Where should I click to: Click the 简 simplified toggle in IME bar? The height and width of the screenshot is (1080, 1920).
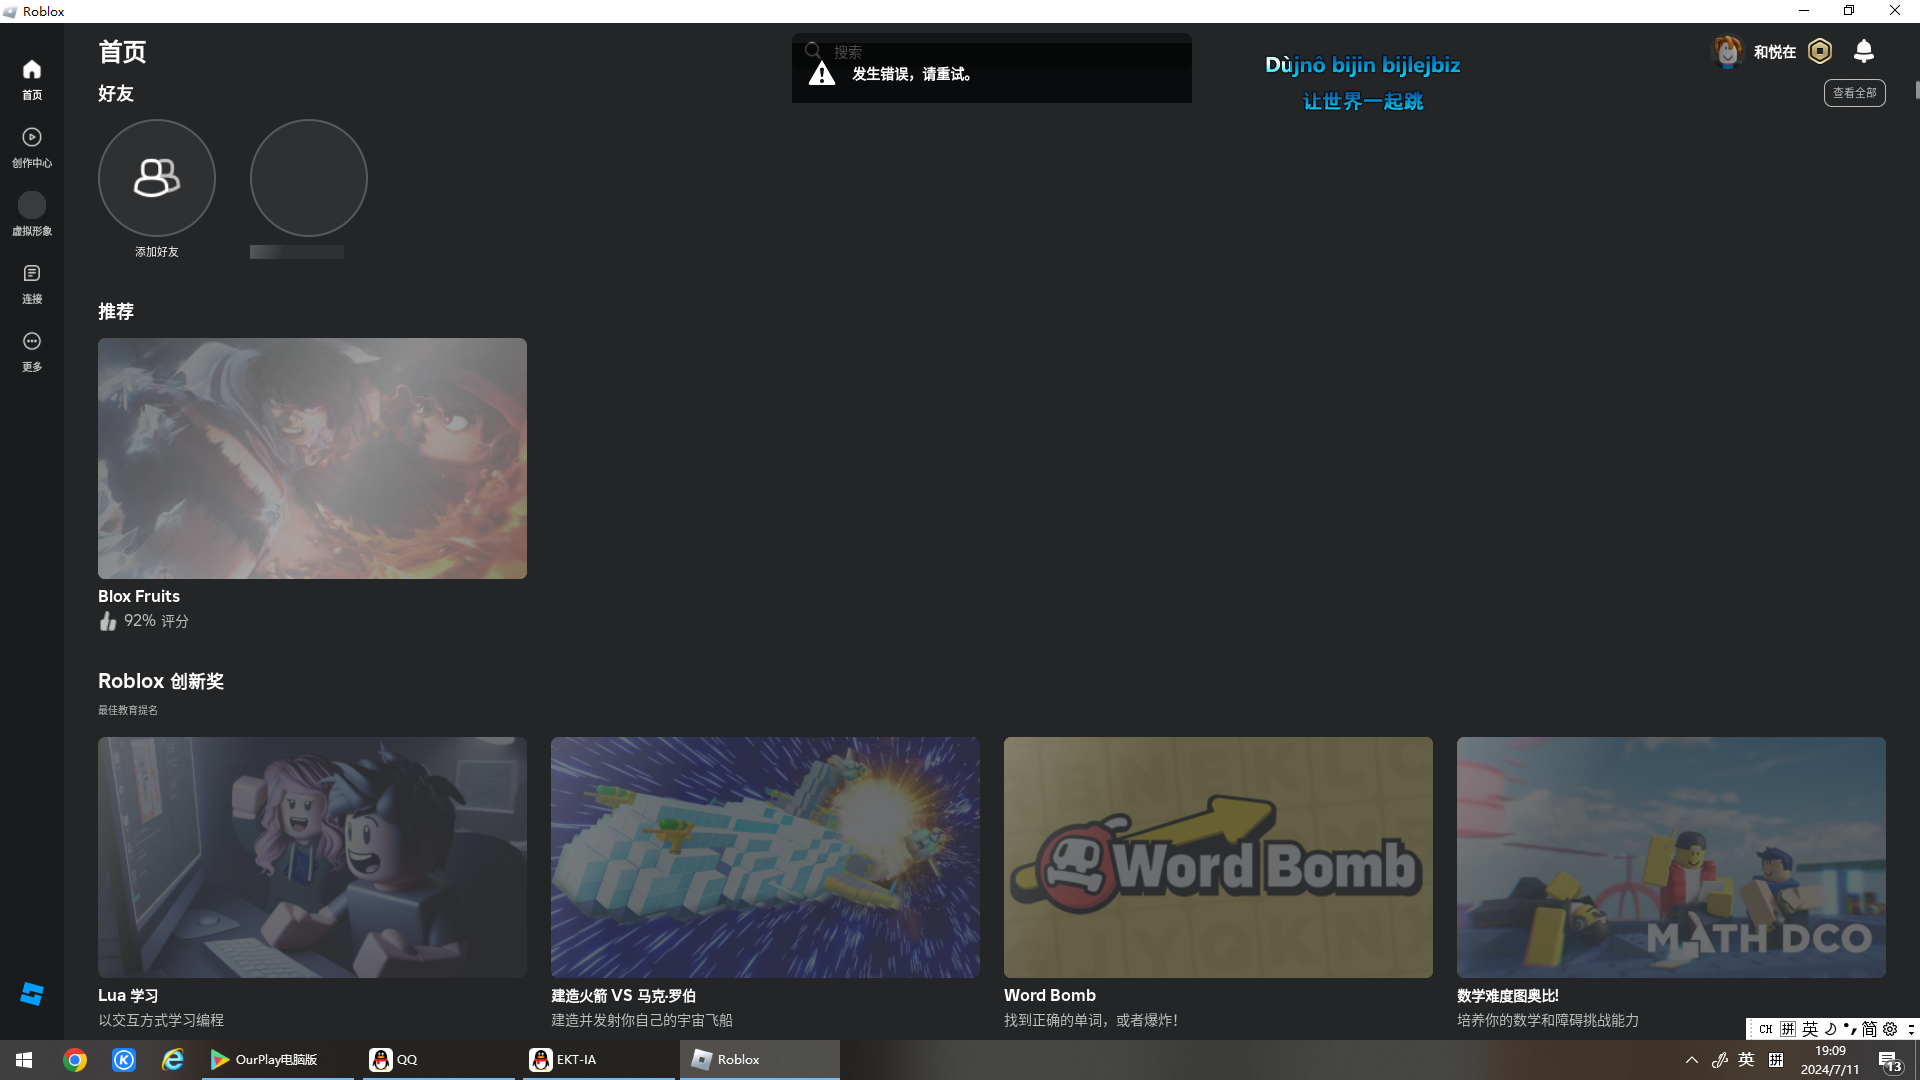(x=1869, y=1029)
